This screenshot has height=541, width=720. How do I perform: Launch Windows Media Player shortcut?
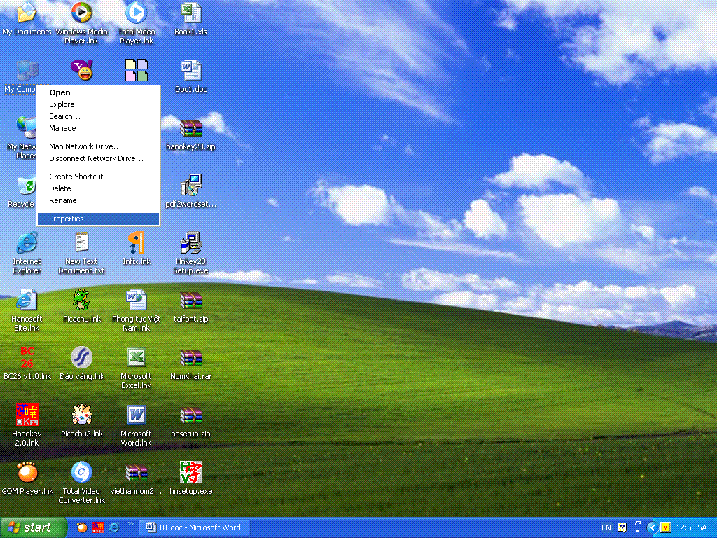81,13
